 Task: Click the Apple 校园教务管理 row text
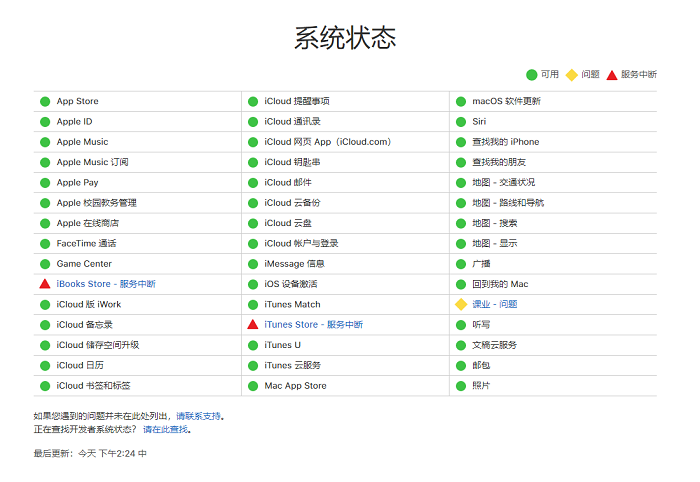pos(96,203)
